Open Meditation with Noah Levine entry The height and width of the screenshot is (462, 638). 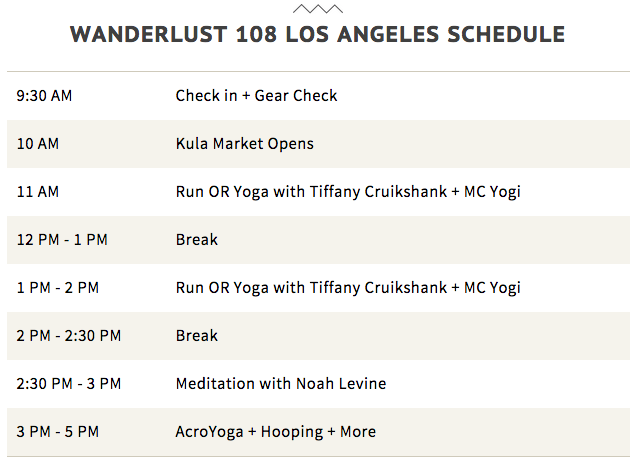(x=280, y=384)
